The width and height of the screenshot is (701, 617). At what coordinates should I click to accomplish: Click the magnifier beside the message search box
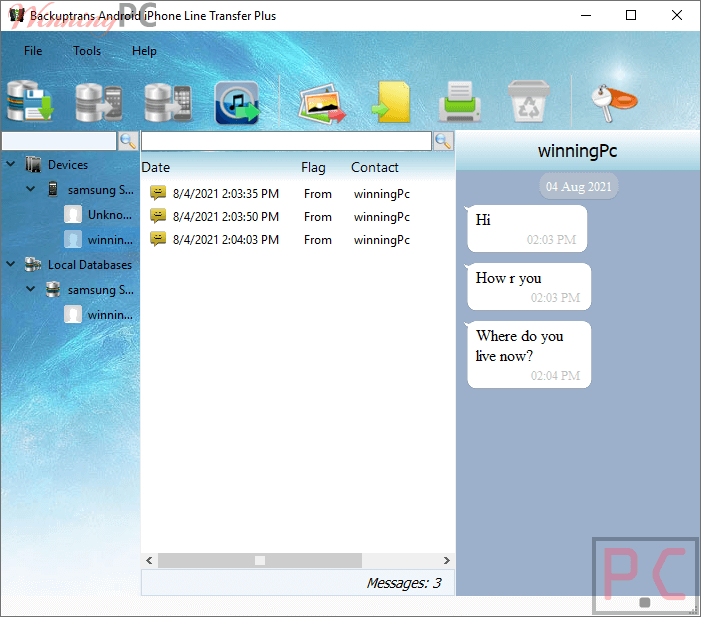pos(443,141)
